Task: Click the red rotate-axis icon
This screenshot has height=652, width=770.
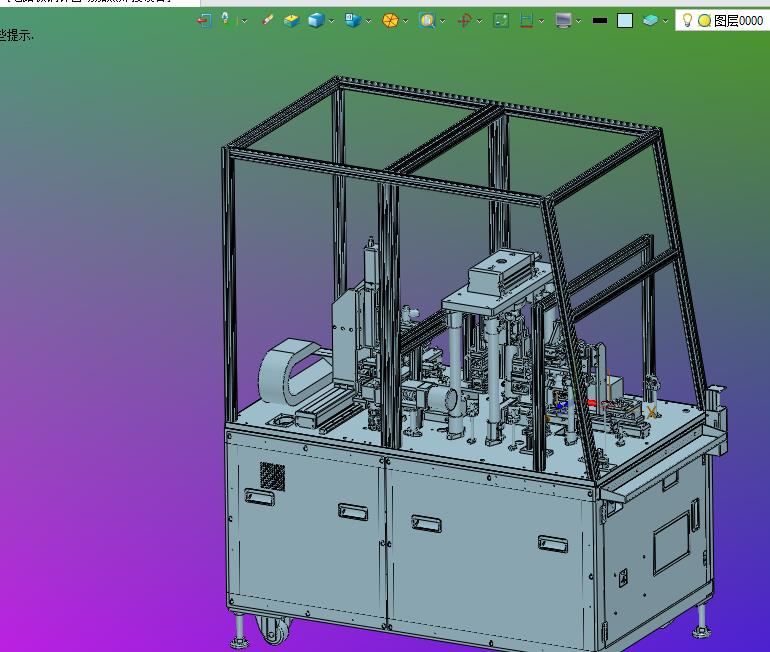Action: click(x=464, y=21)
